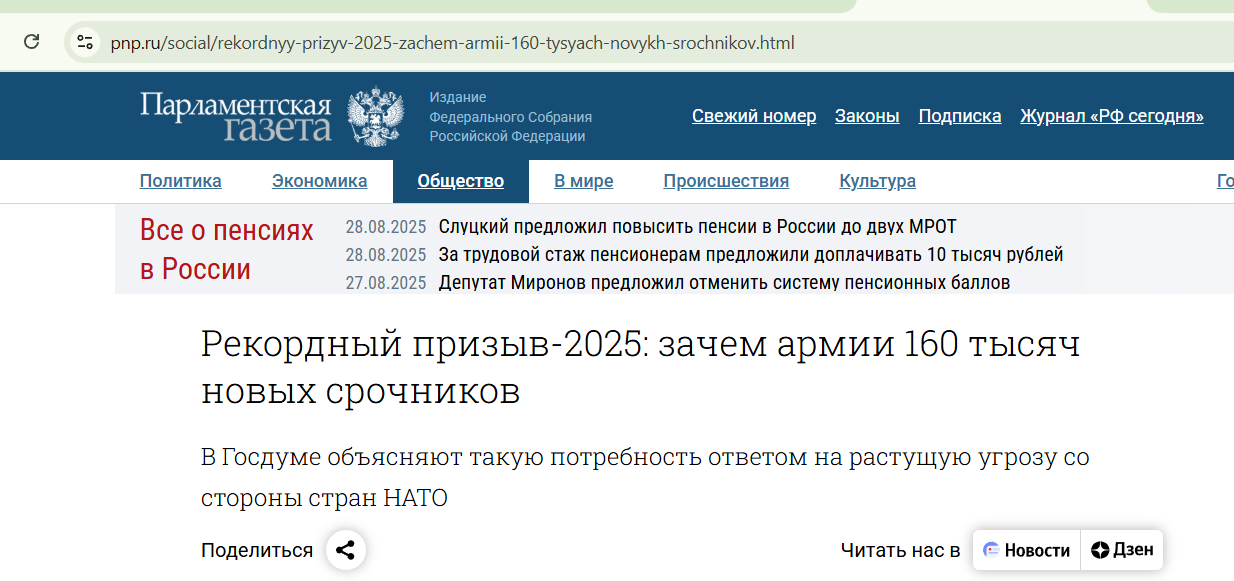Open site information icon in address bar
This screenshot has width=1234, height=581.
coord(86,42)
